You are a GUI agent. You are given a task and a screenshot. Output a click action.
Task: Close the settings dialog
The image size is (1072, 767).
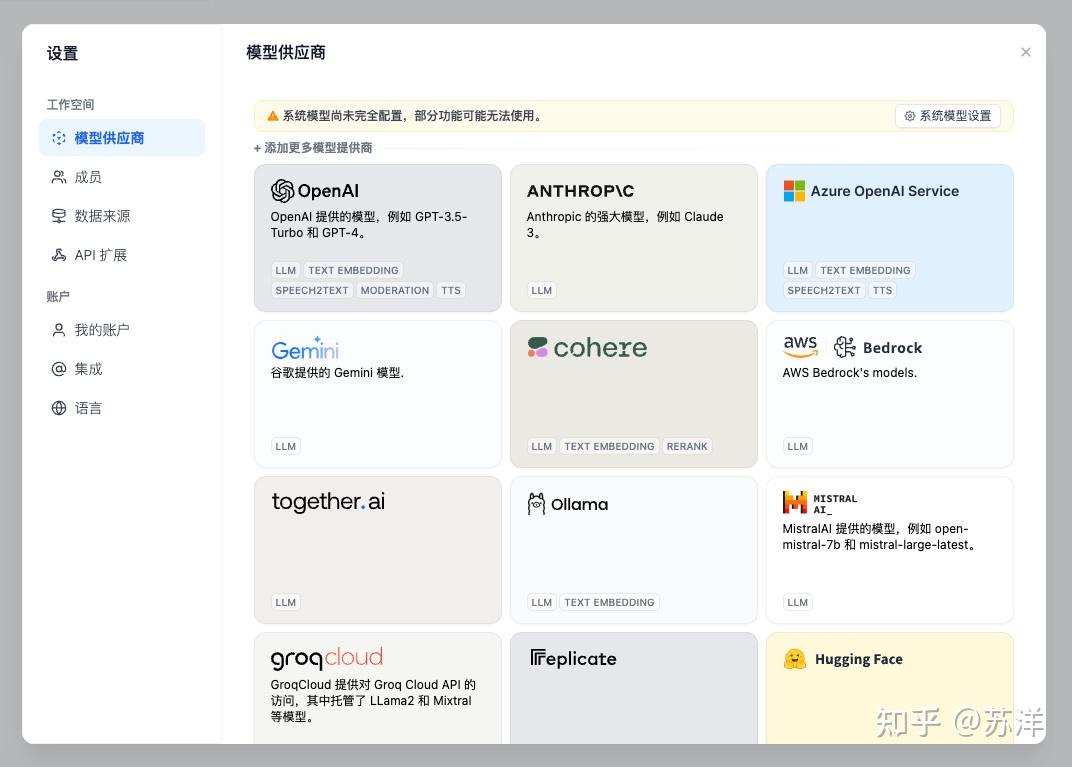tap(1025, 52)
